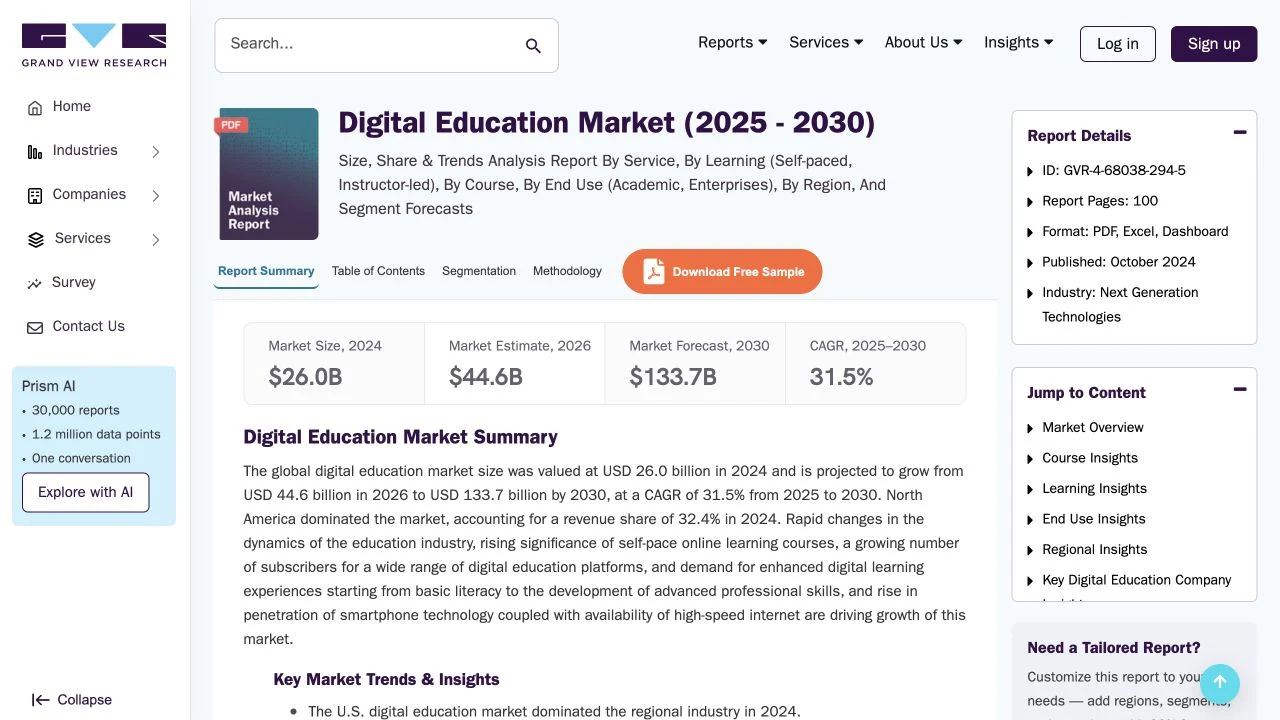Click the Log in button
Screen dimensions: 1280x720
1118,44
